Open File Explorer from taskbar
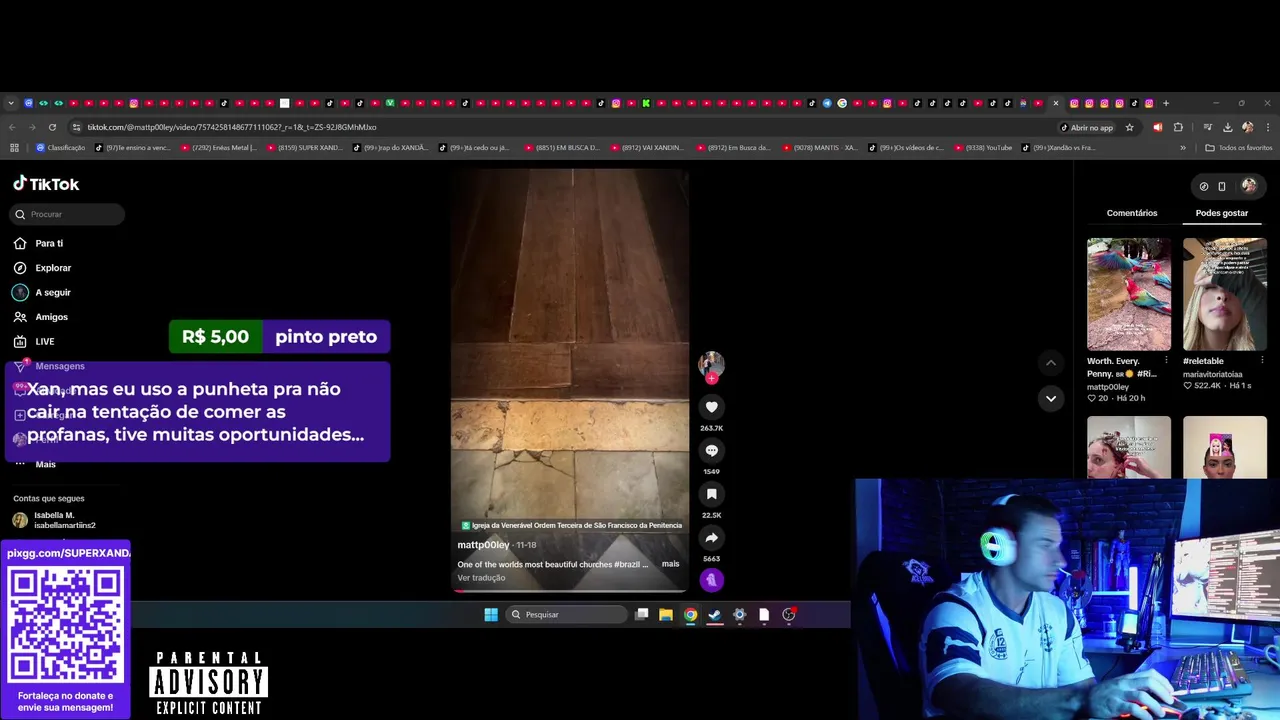This screenshot has height=720, width=1280. point(666,615)
